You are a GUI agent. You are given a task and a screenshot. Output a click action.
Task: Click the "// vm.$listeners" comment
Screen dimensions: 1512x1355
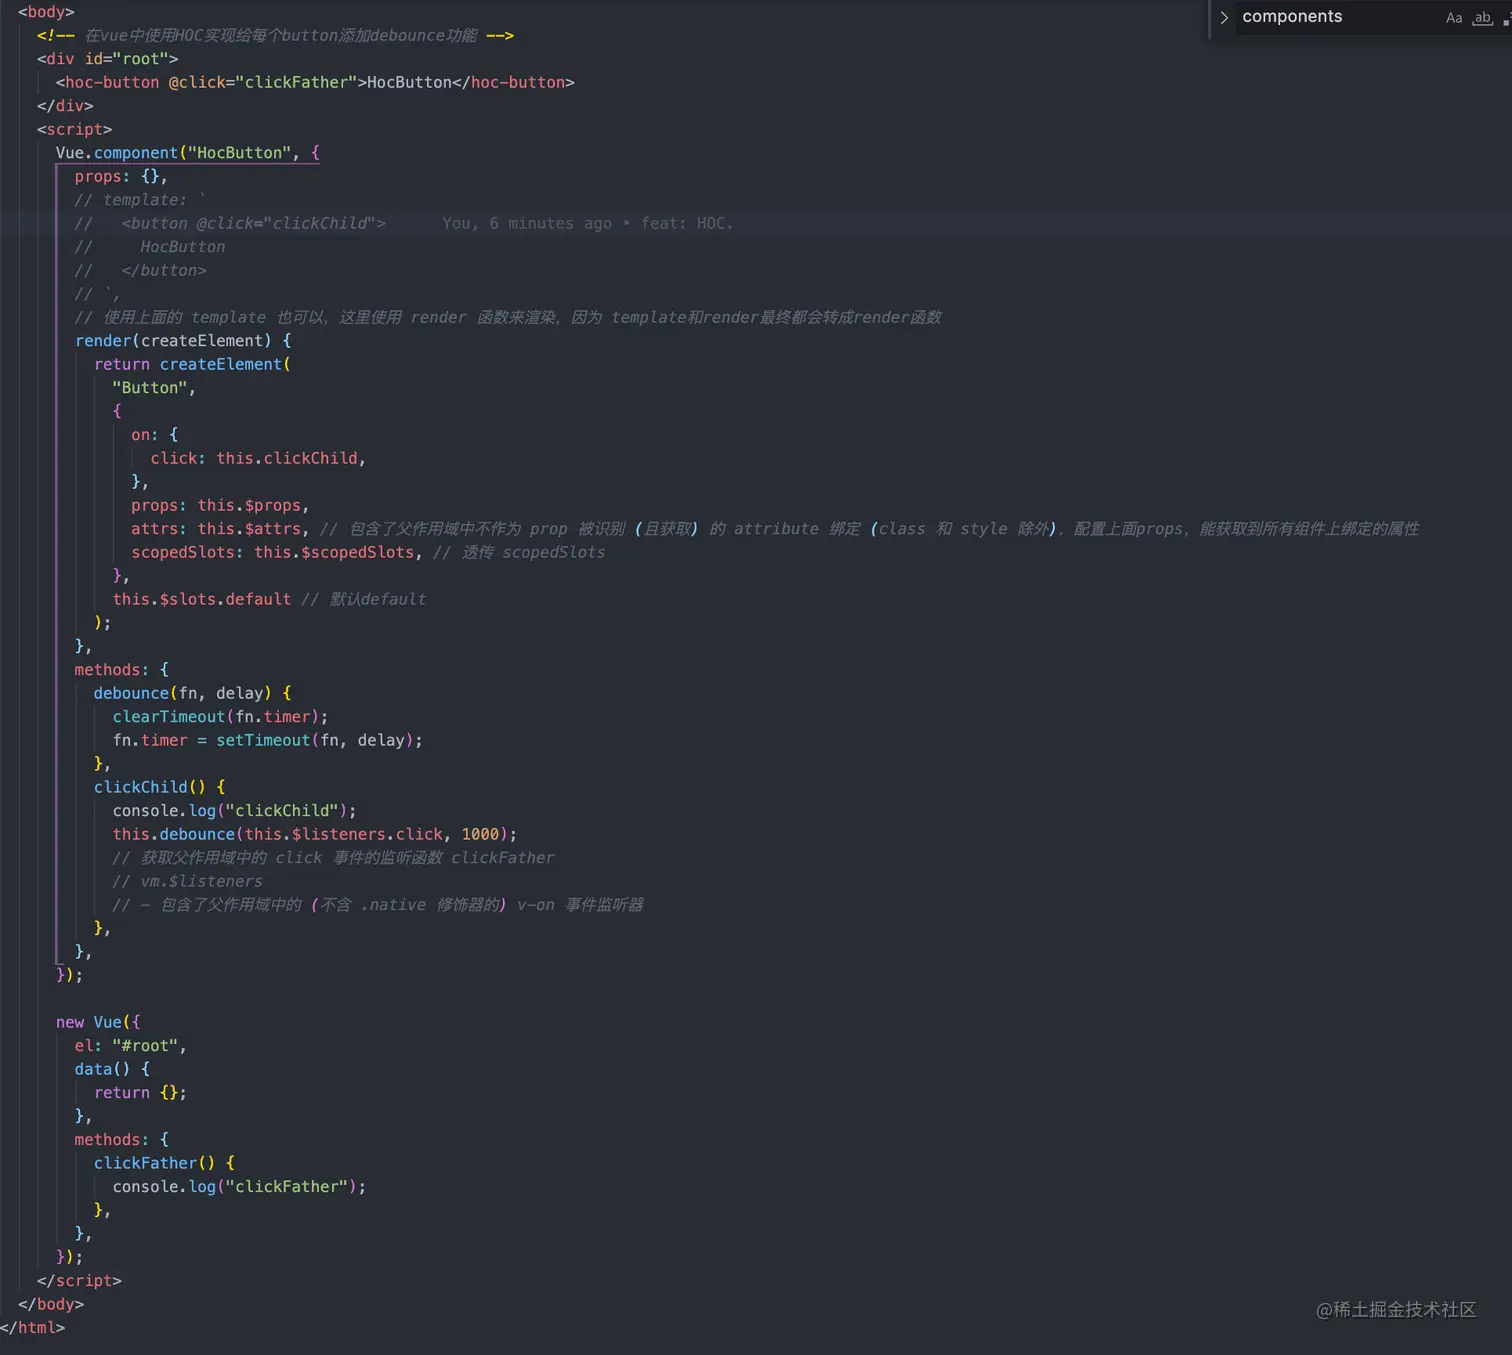click(187, 881)
